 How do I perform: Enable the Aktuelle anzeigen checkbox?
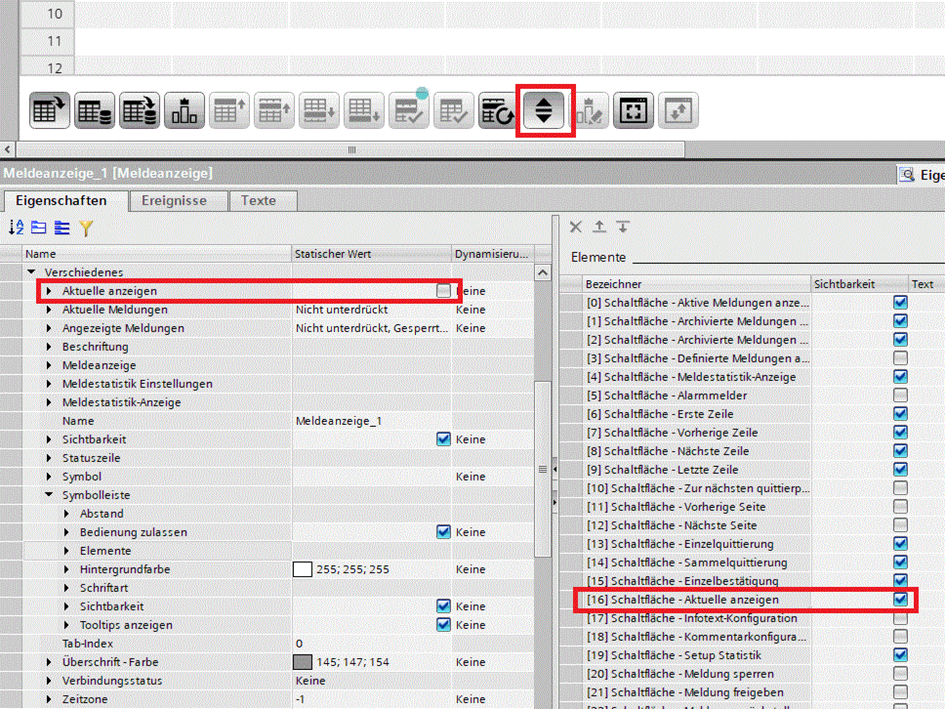tap(444, 291)
